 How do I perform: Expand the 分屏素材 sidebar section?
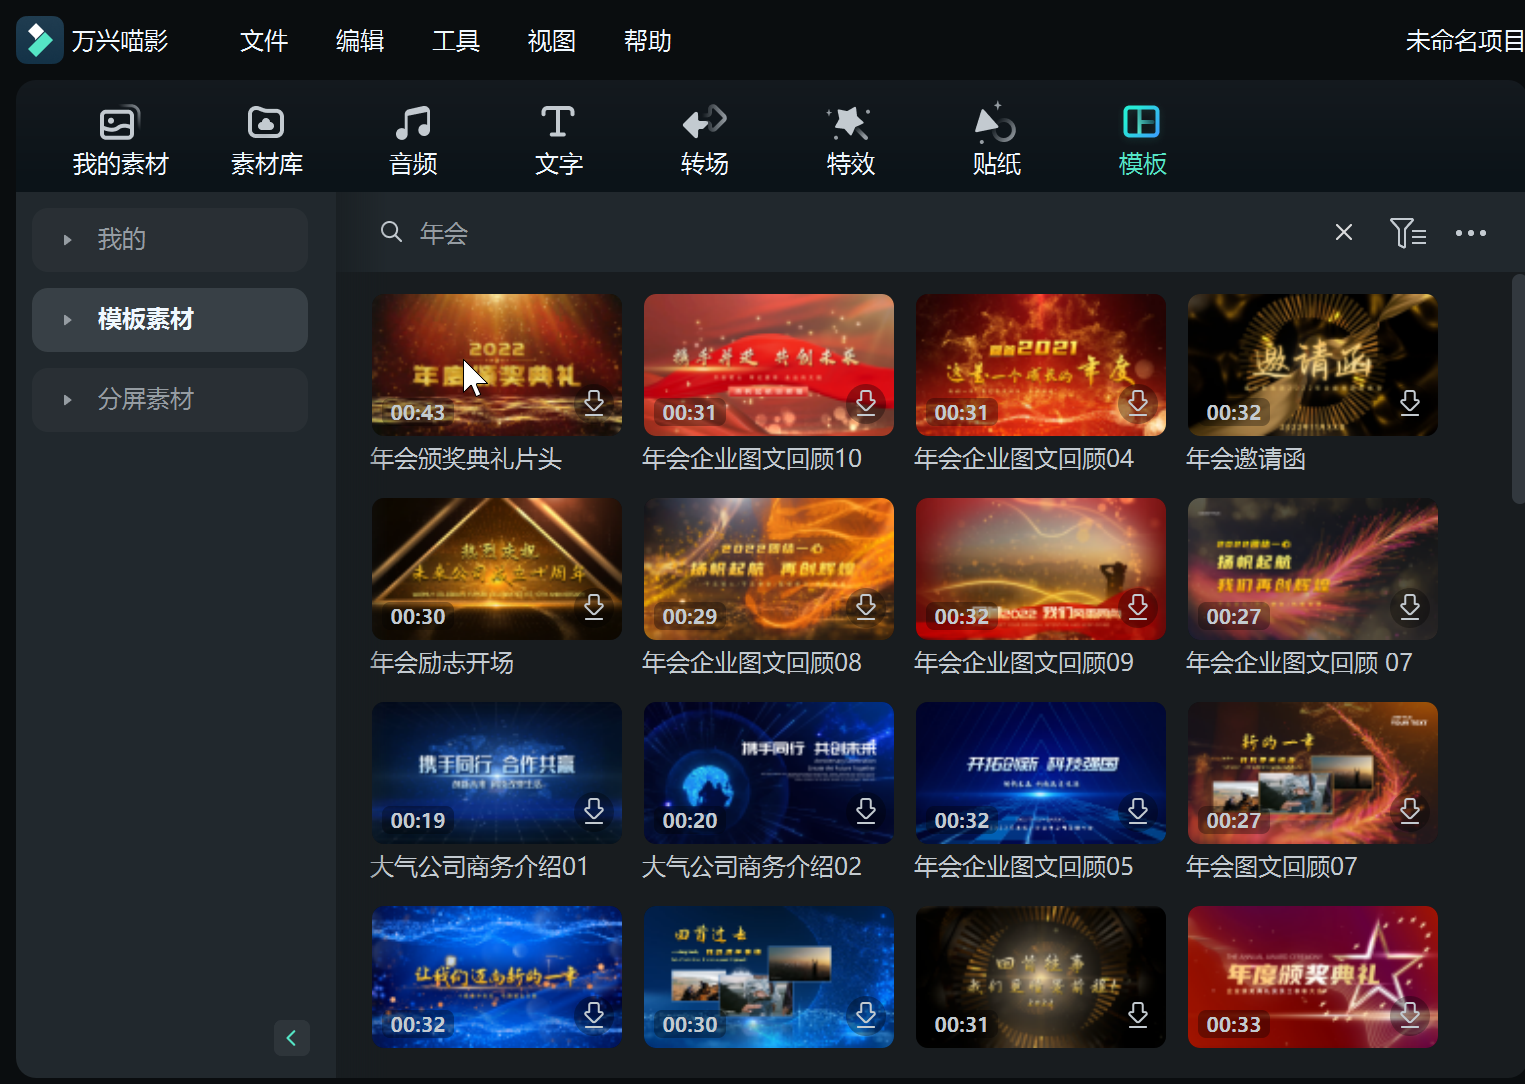169,399
